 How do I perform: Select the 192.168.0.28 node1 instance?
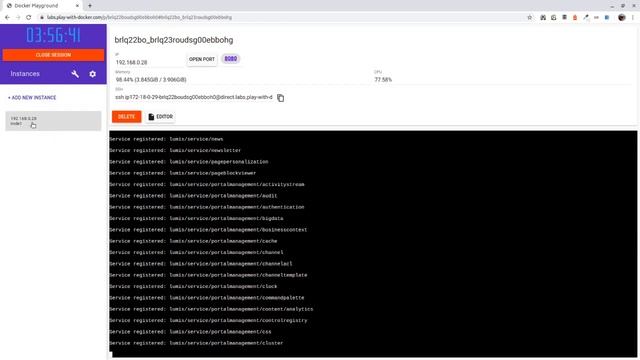pyautogui.click(x=53, y=121)
